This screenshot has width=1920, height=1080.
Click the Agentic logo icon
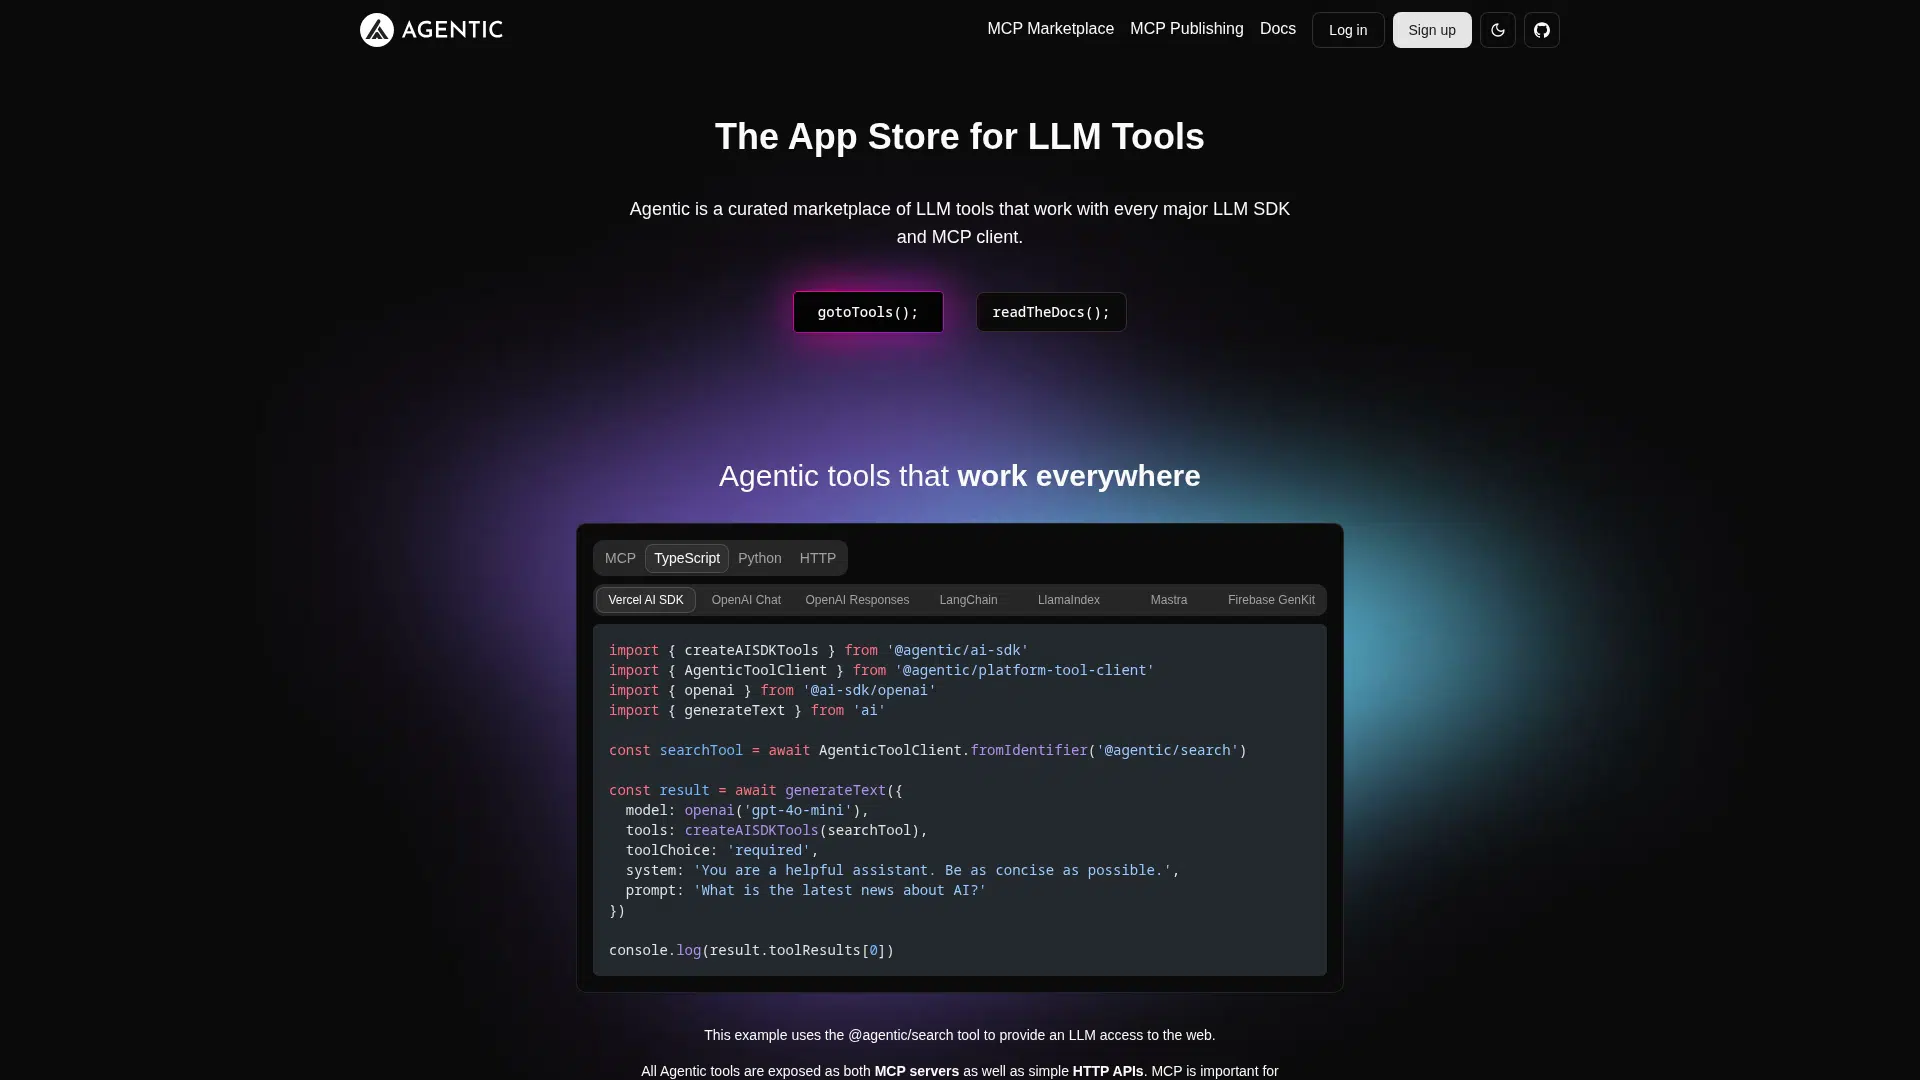point(377,30)
